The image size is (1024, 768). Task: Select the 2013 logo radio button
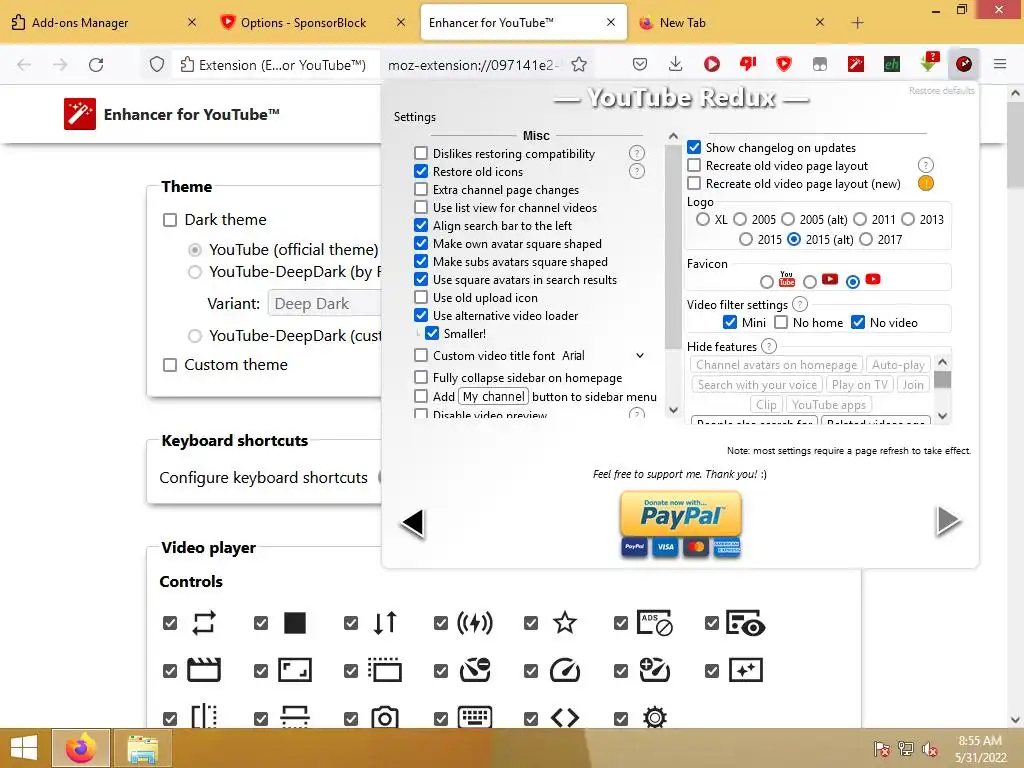point(908,219)
